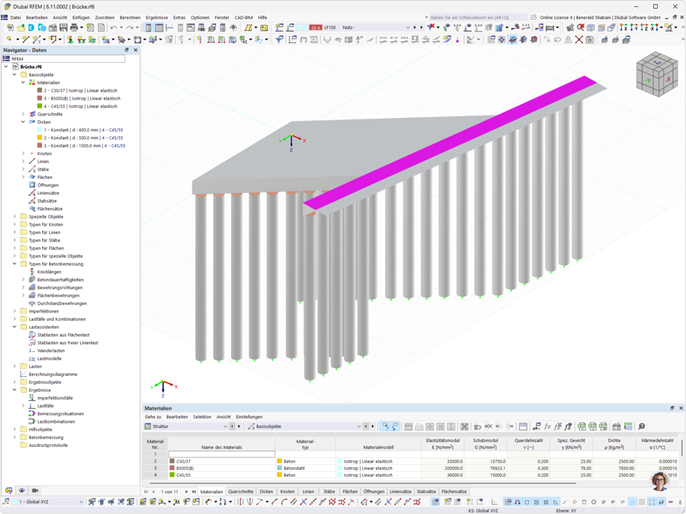Click the next-page arrow of table navigation
The image size is (686, 514).
186,492
